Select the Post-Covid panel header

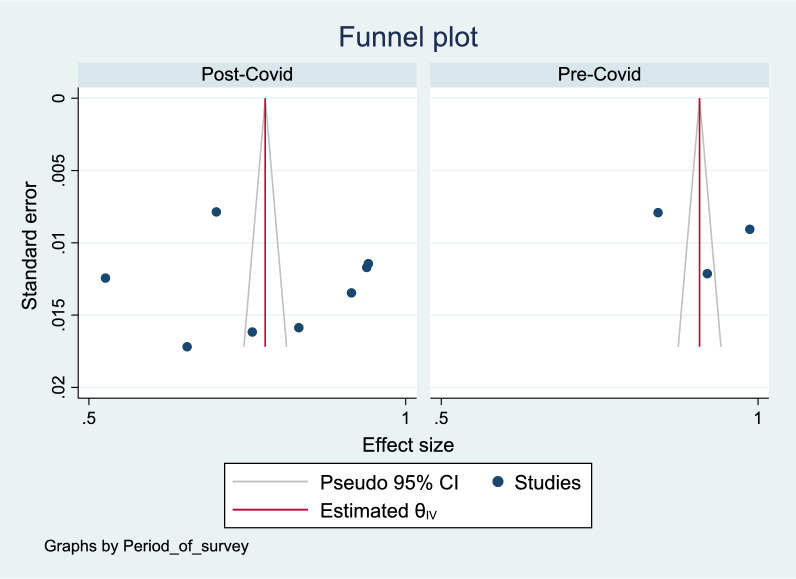(247, 75)
